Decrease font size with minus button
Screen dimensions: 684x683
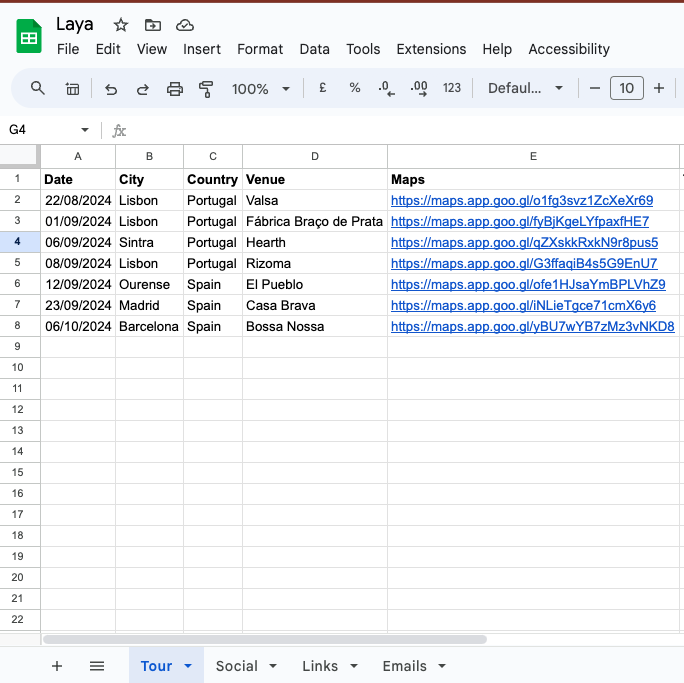594,89
